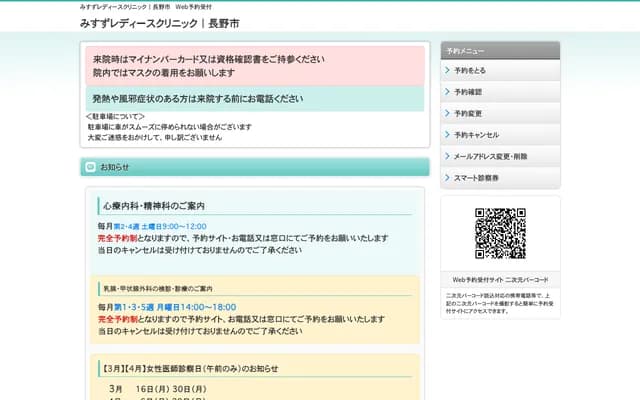Click the chevron beside 予約確認
The image size is (640, 400).
(447, 92)
